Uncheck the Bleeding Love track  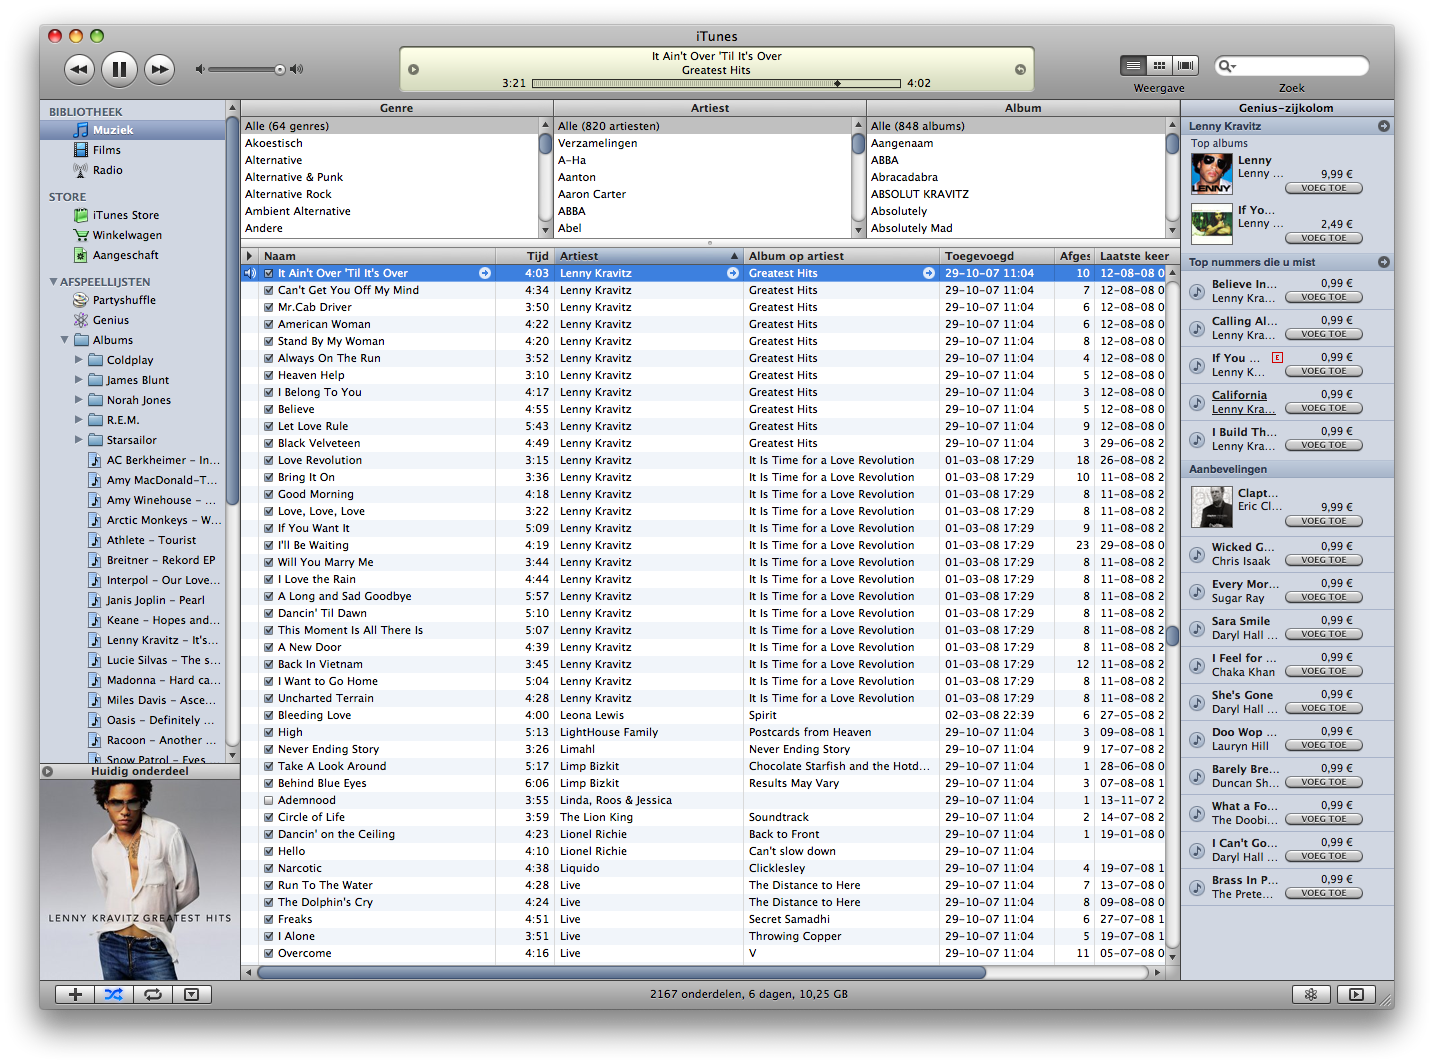[269, 715]
